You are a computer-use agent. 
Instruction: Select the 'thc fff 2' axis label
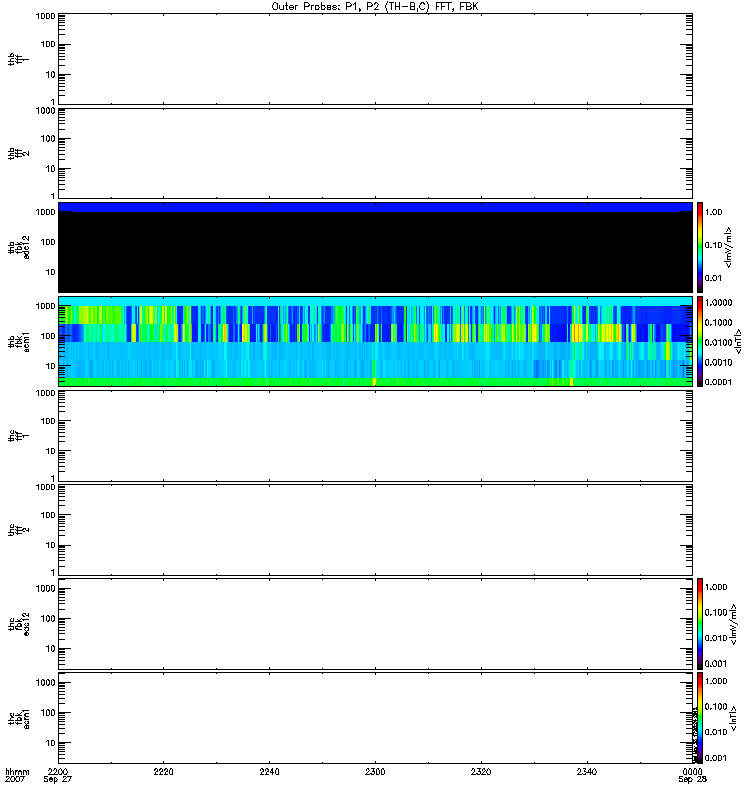(18, 530)
